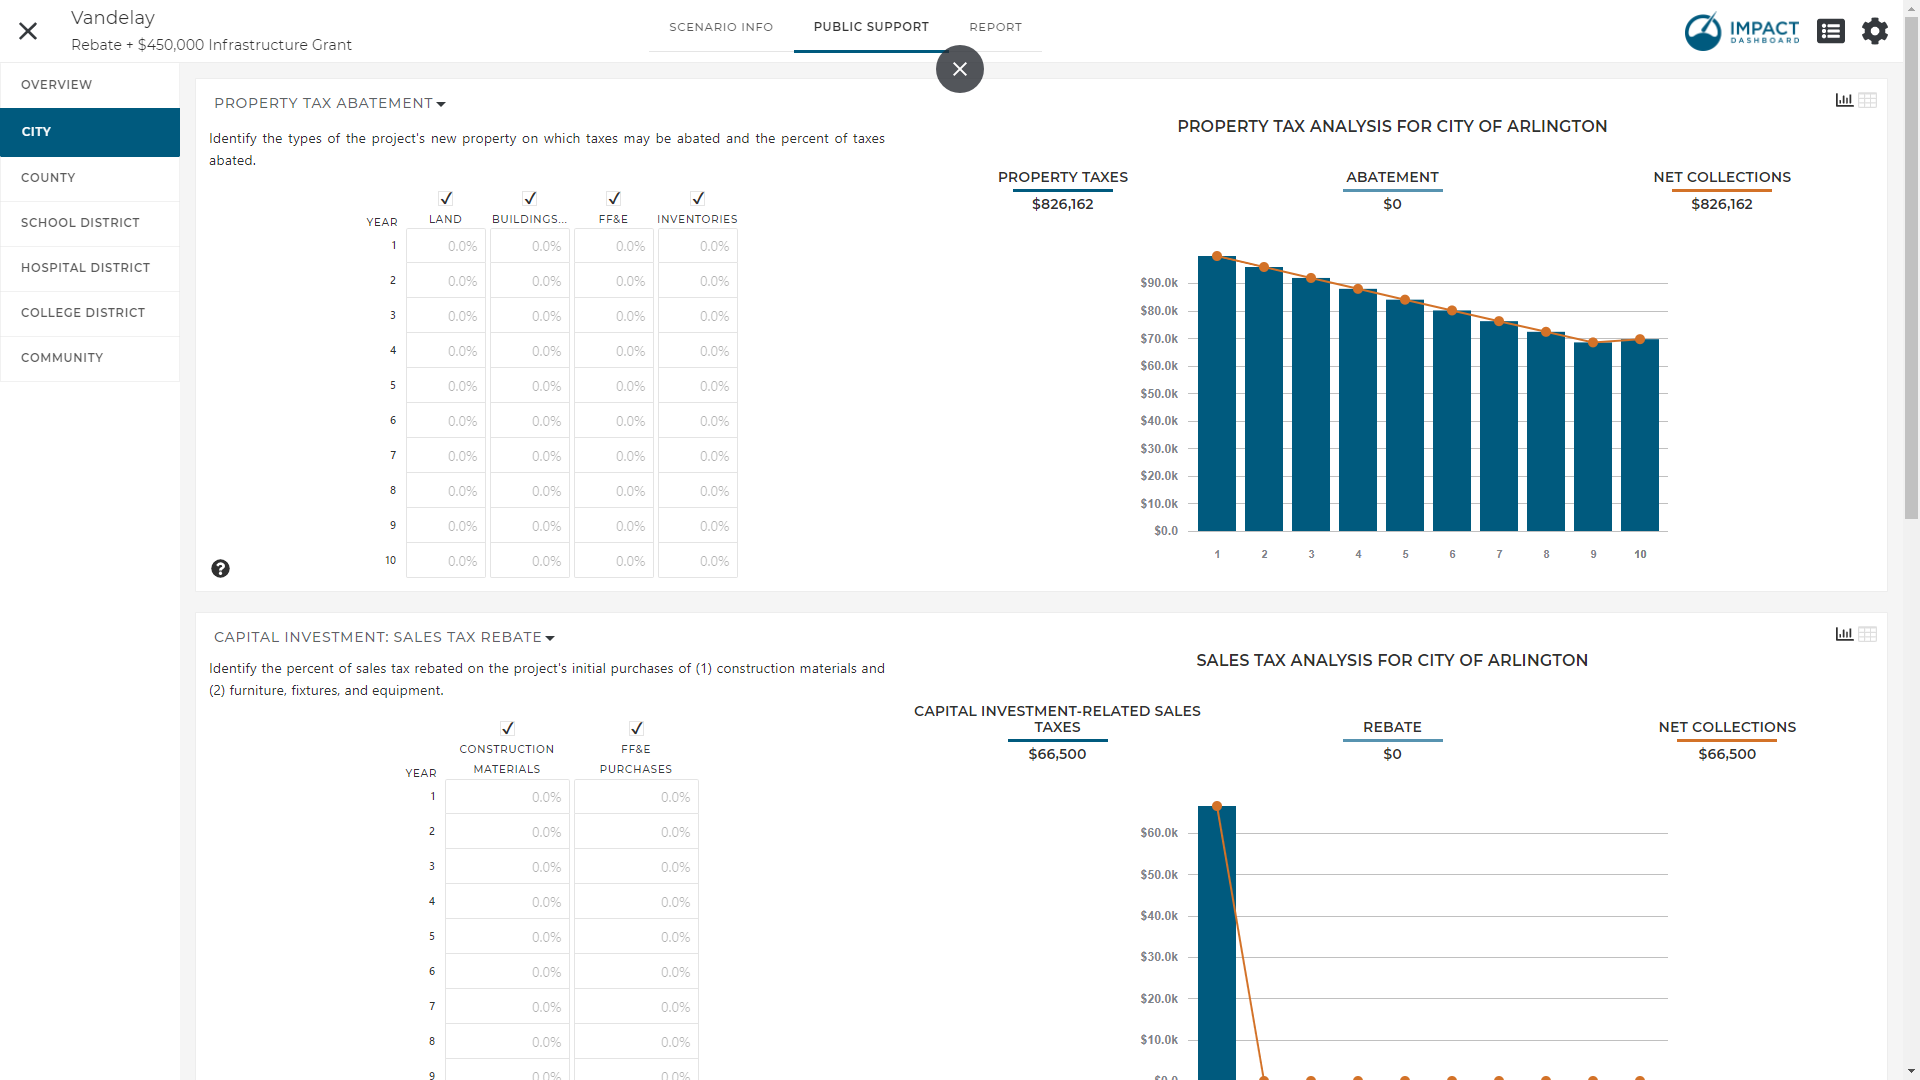Image resolution: width=1920 pixels, height=1080 pixels.
Task: Toggle the Inventories abatement checkbox
Action: (x=698, y=198)
